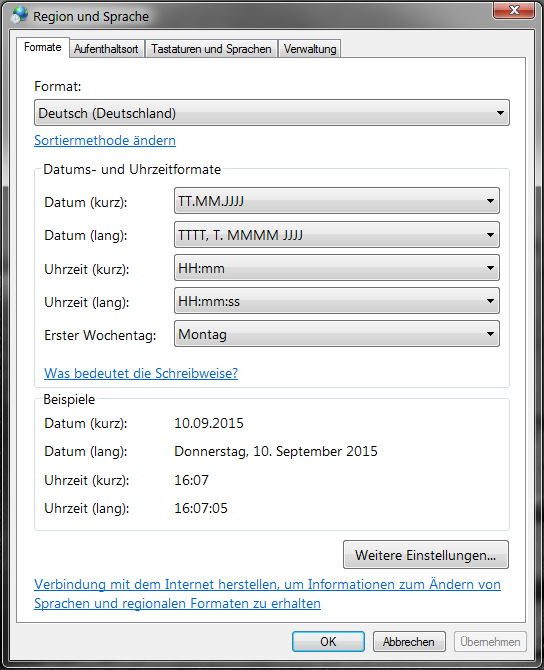Viewport: 544px width, 670px height.
Task: Expand the Datum (kurz) format dropdown
Action: click(x=337, y=200)
